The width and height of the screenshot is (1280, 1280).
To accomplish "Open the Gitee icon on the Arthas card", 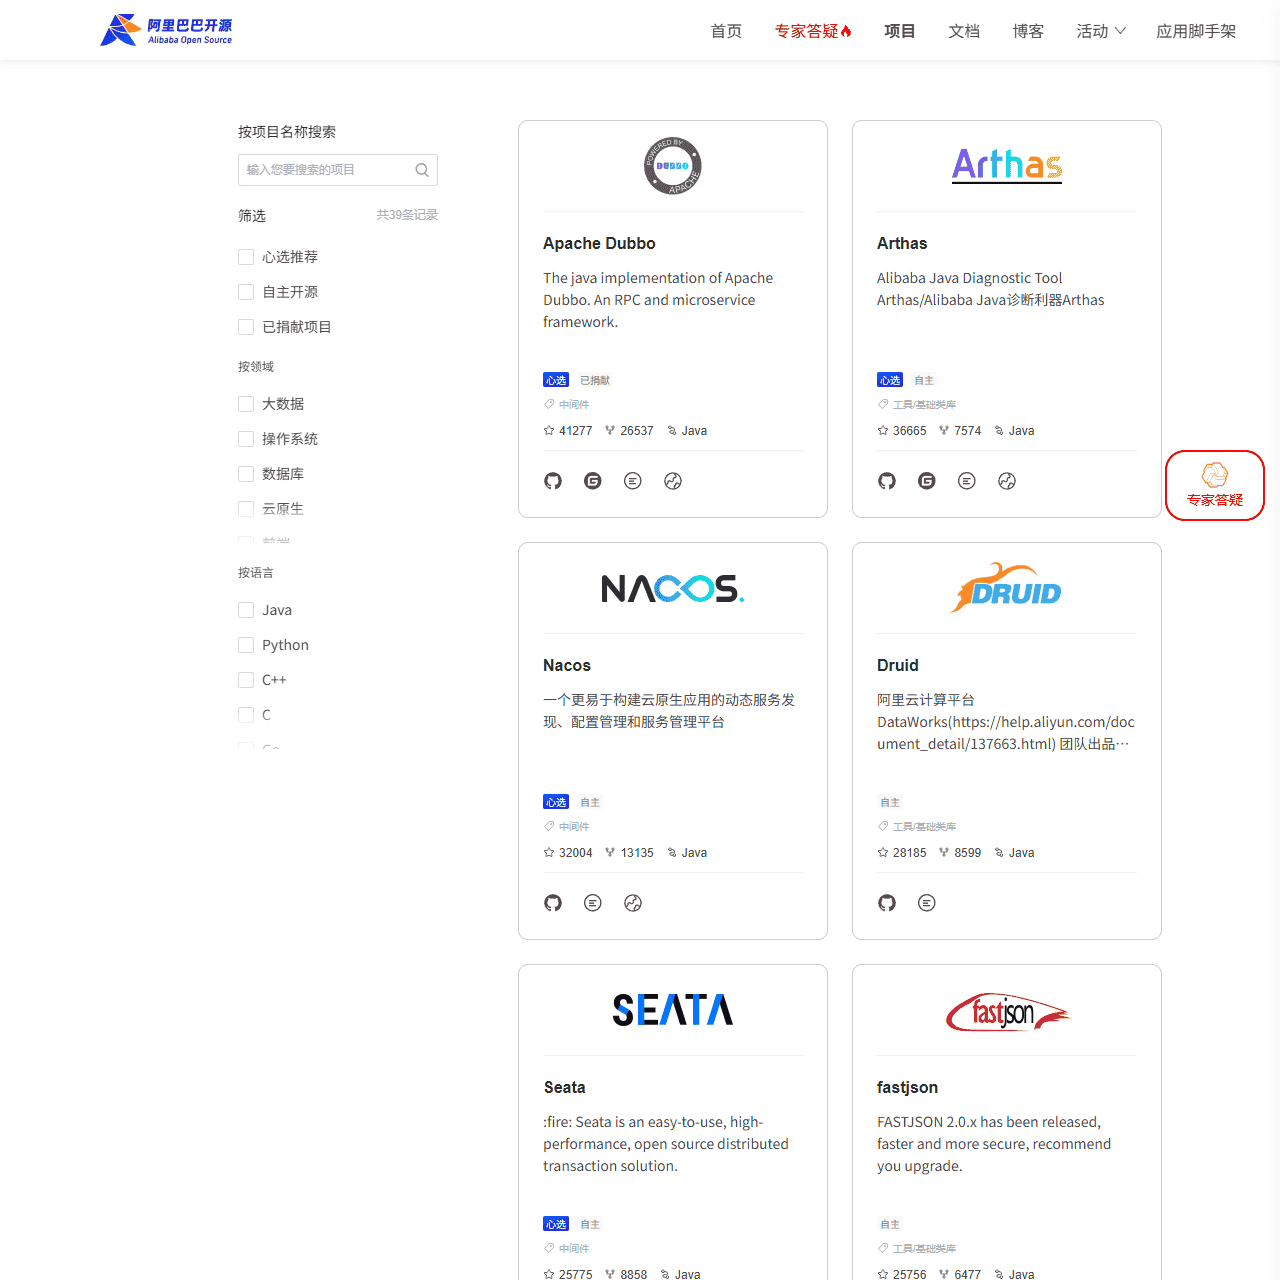I will tap(926, 481).
